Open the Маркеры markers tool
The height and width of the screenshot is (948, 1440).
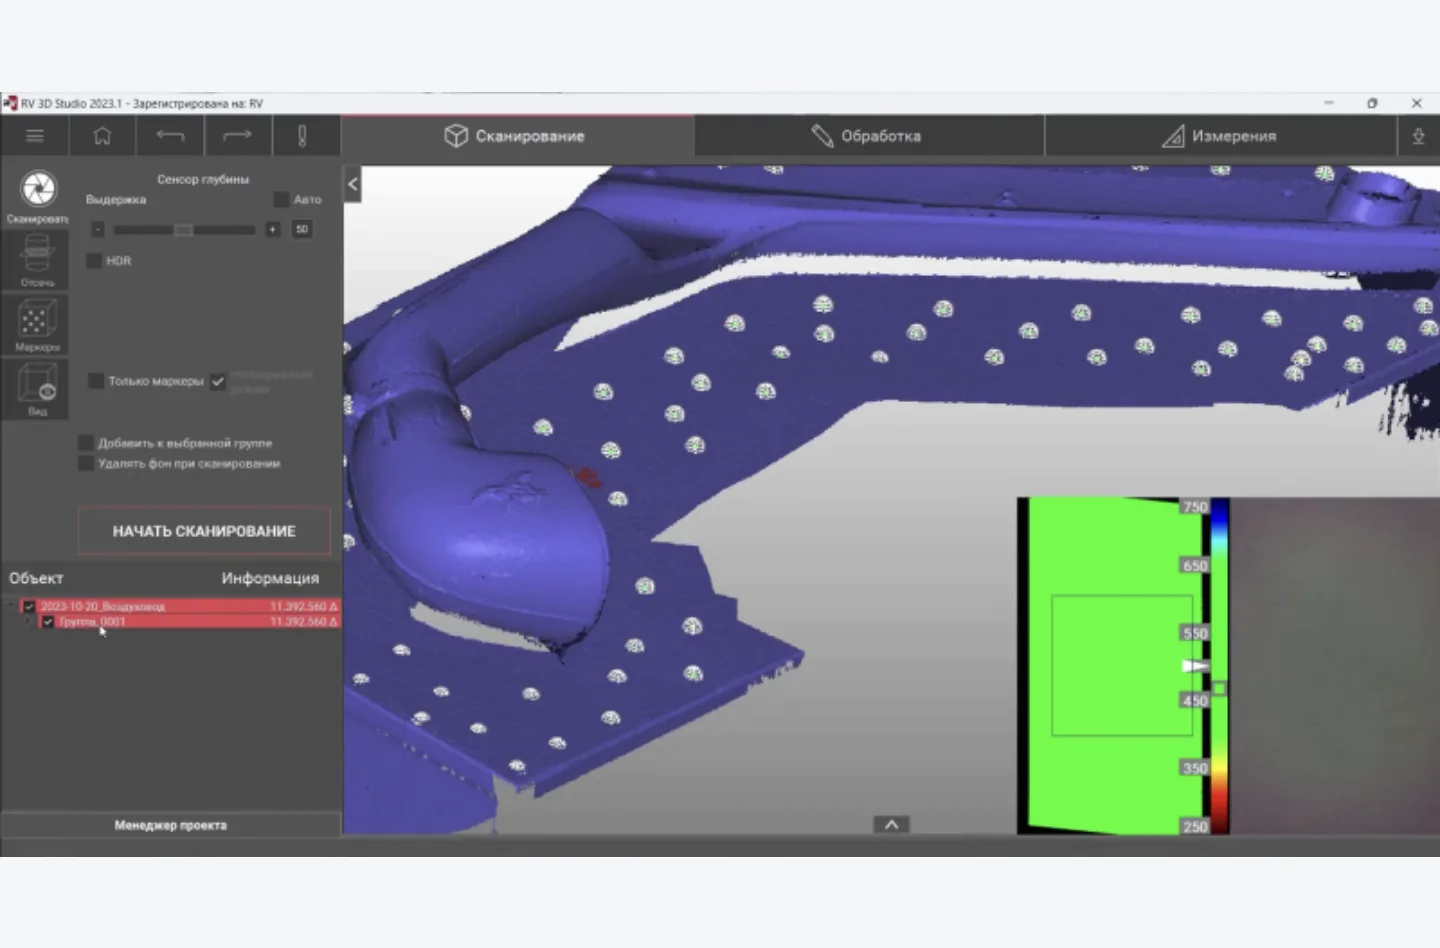coord(38,324)
